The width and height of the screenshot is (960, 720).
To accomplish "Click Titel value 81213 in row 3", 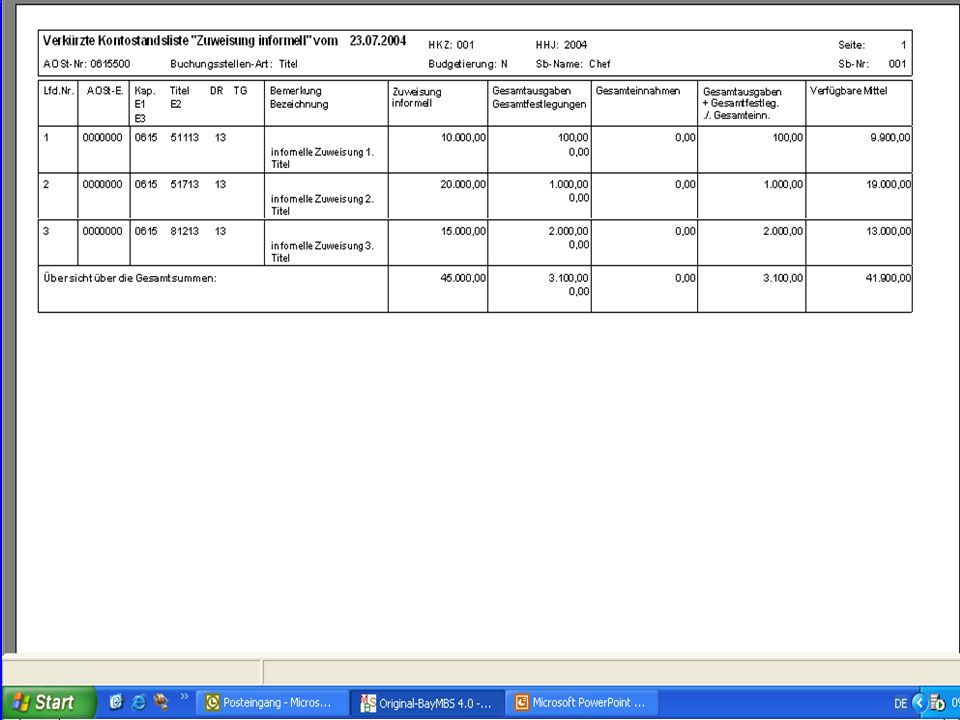I will click(x=184, y=231).
